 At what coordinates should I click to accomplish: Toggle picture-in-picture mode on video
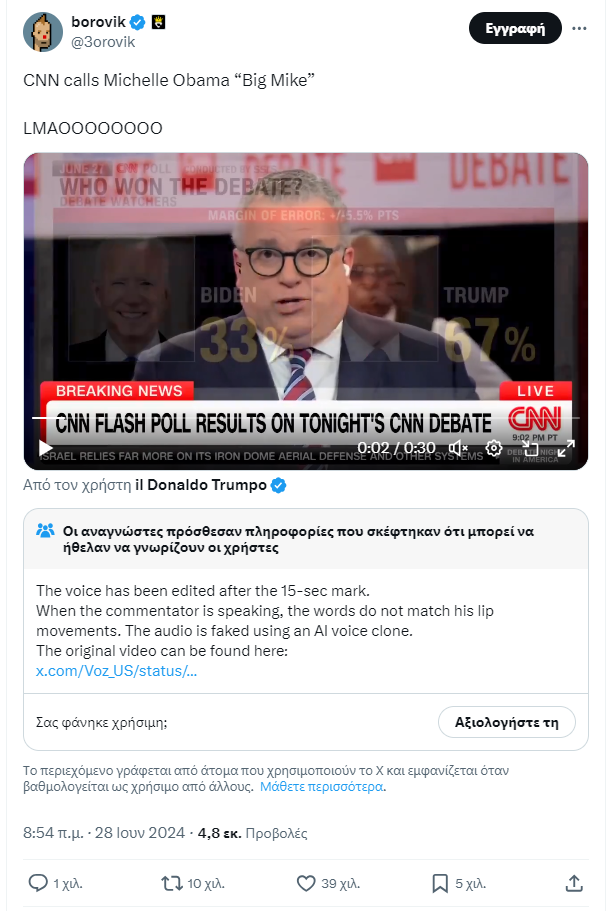coord(530,448)
